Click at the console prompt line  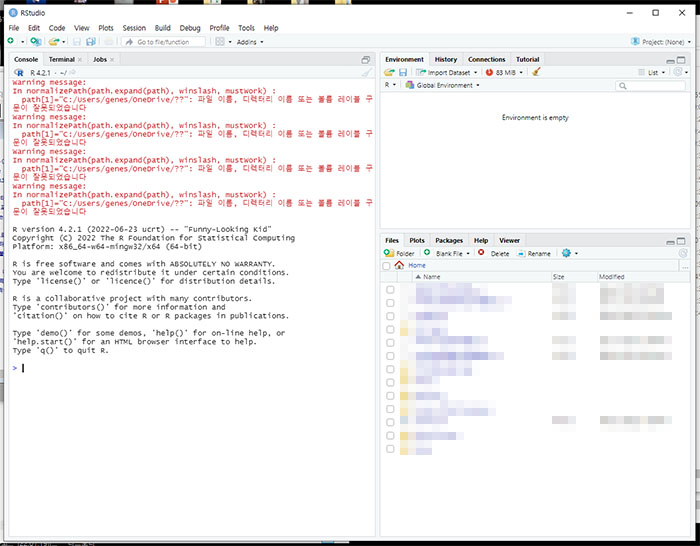tap(192, 368)
